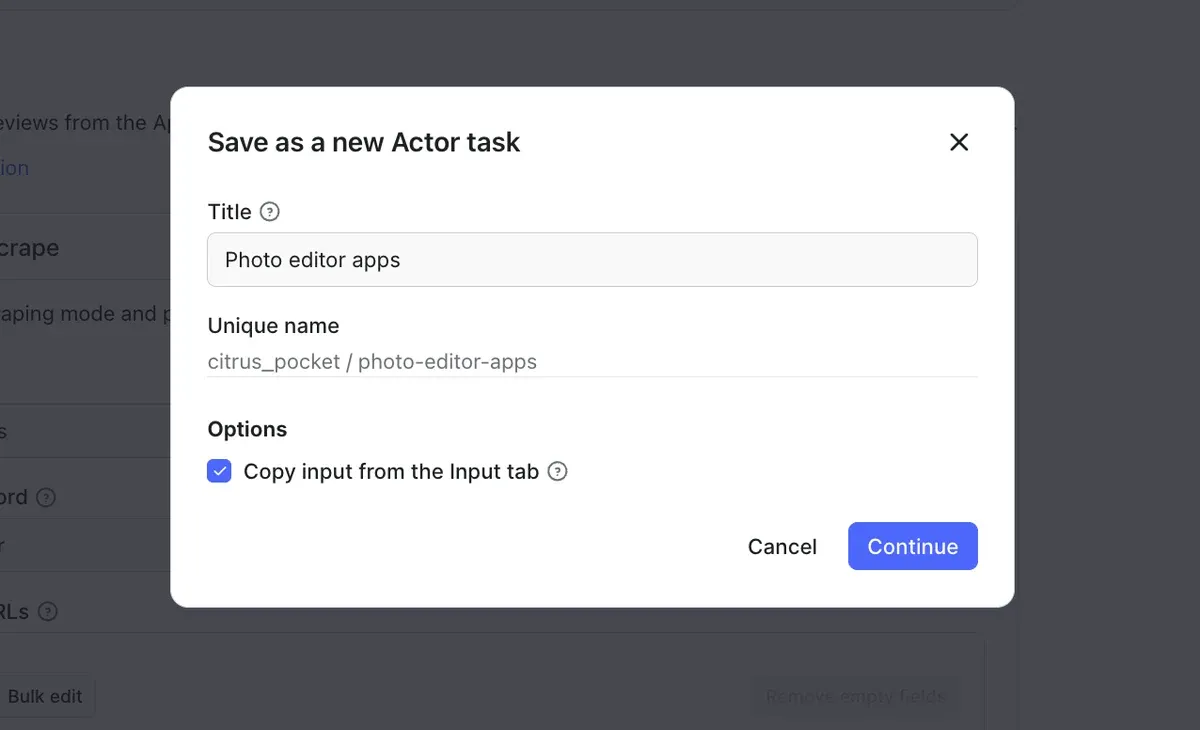Click the Bulk edit button behind the dialog
The height and width of the screenshot is (730, 1200).
[45, 696]
